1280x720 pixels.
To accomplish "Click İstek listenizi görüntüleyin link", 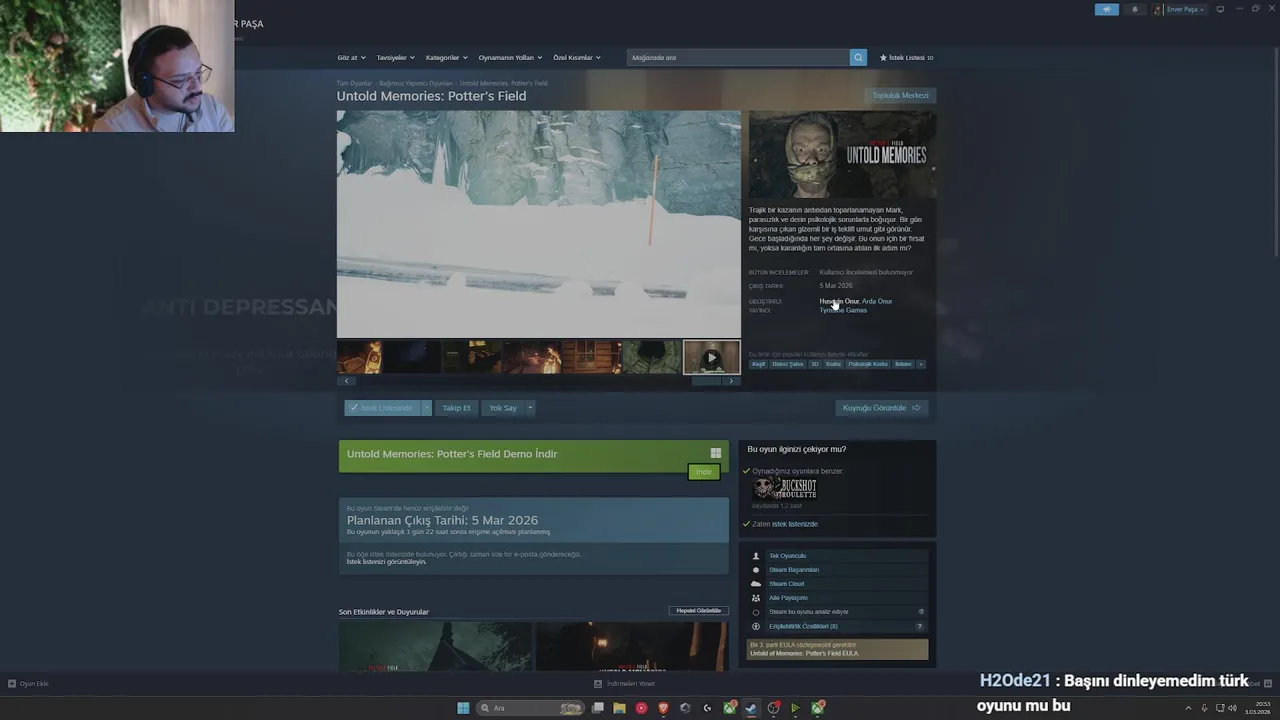I will (x=386, y=562).
